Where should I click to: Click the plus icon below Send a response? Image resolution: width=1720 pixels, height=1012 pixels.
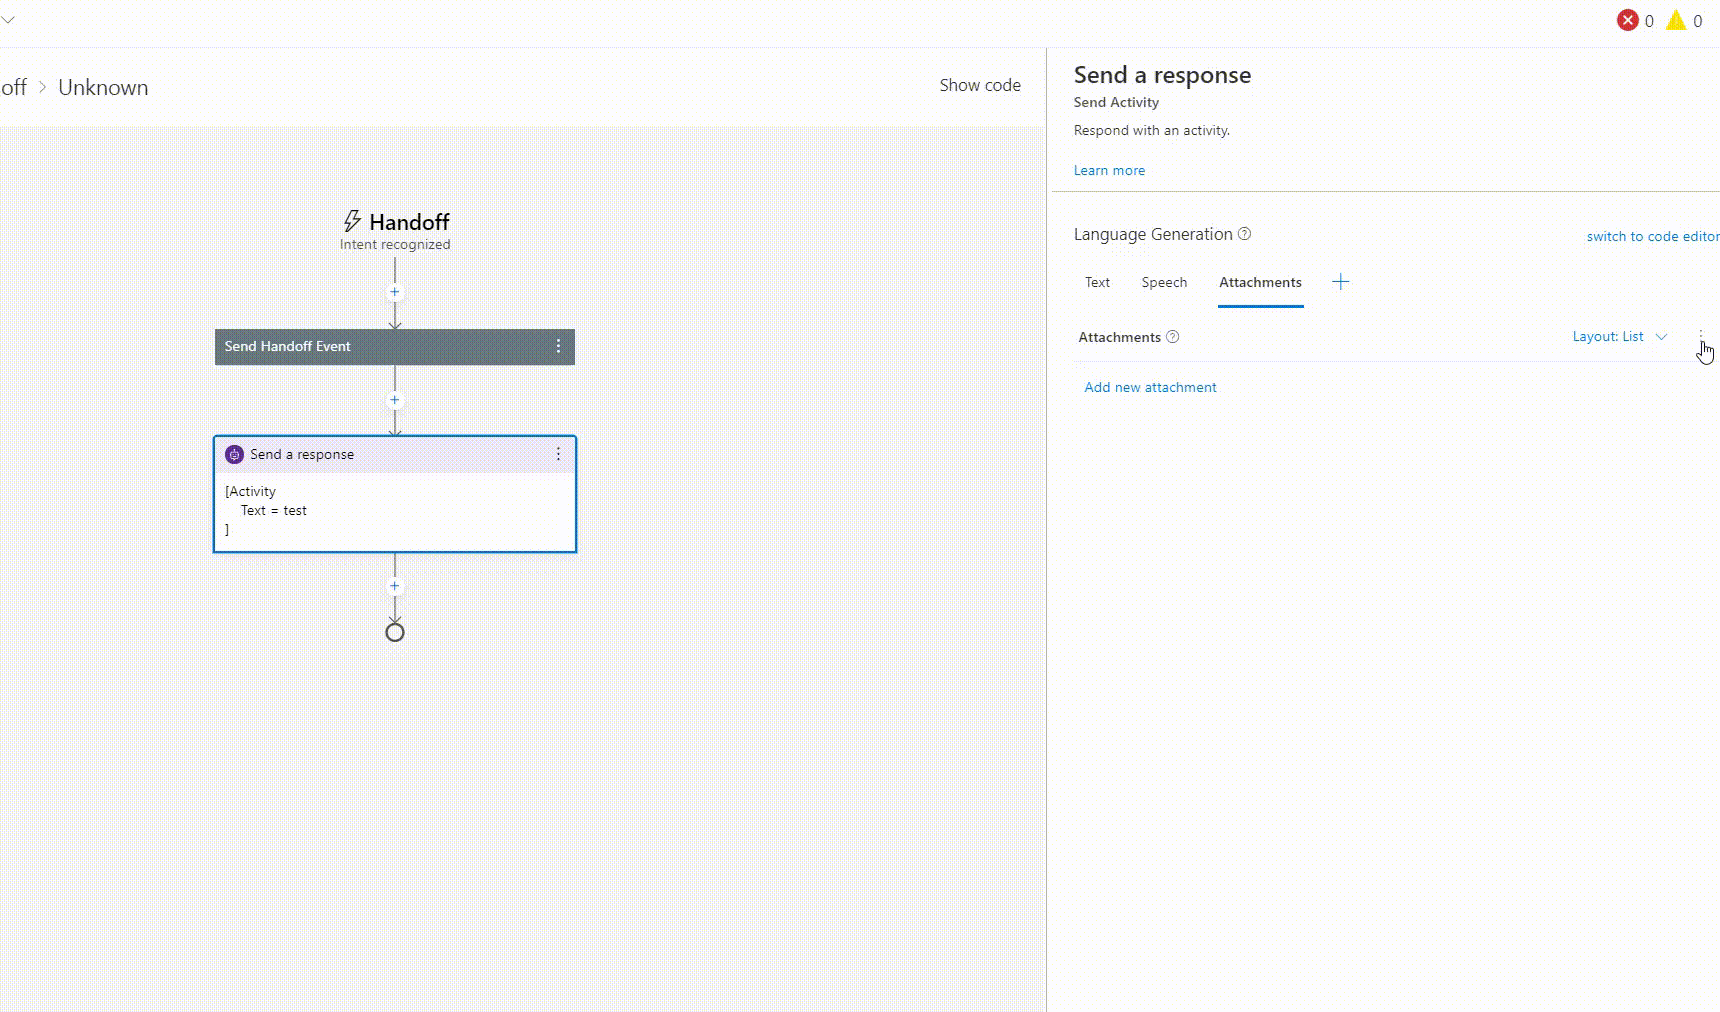(394, 586)
